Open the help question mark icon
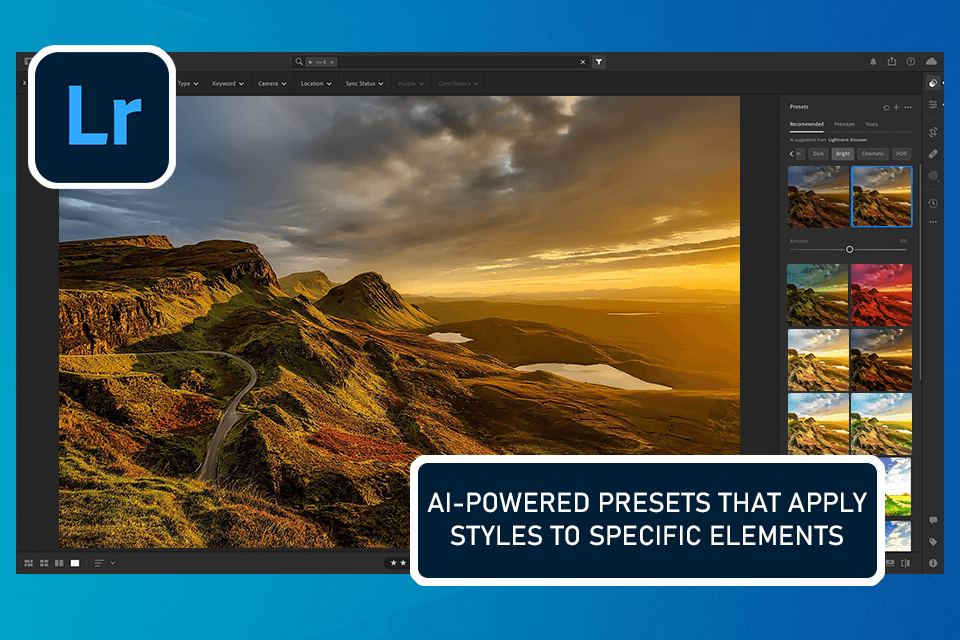Screen dimensions: 960x640 coord(911,61)
